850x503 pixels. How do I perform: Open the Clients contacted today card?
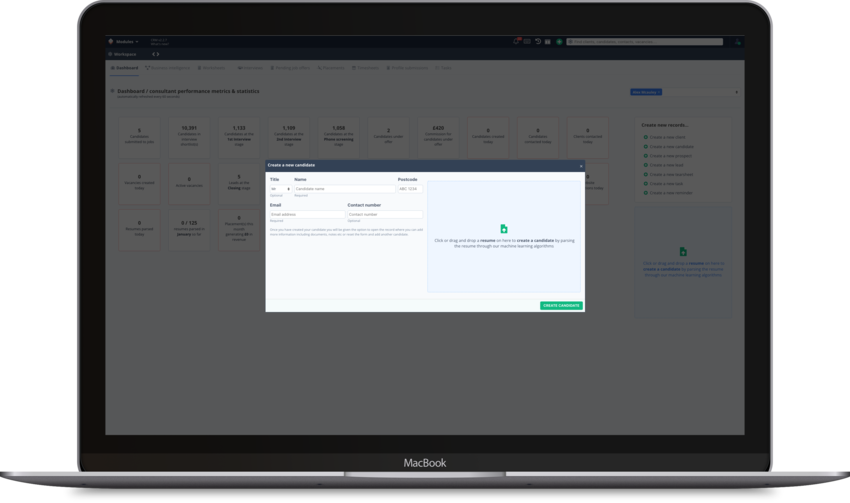588,138
